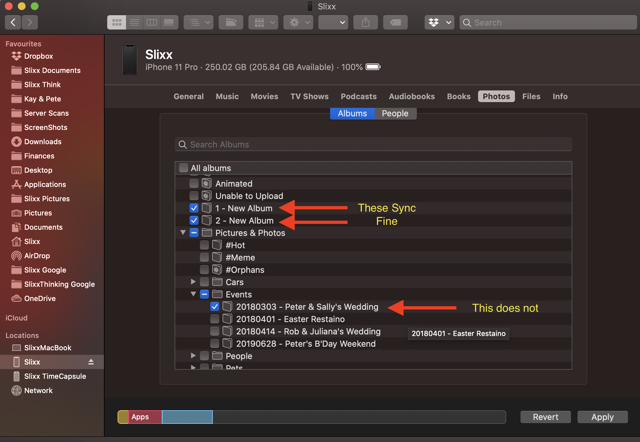This screenshot has width=640, height=442.
Task: Uncheck the 2 - New Album checkbox
Action: [x=194, y=220]
